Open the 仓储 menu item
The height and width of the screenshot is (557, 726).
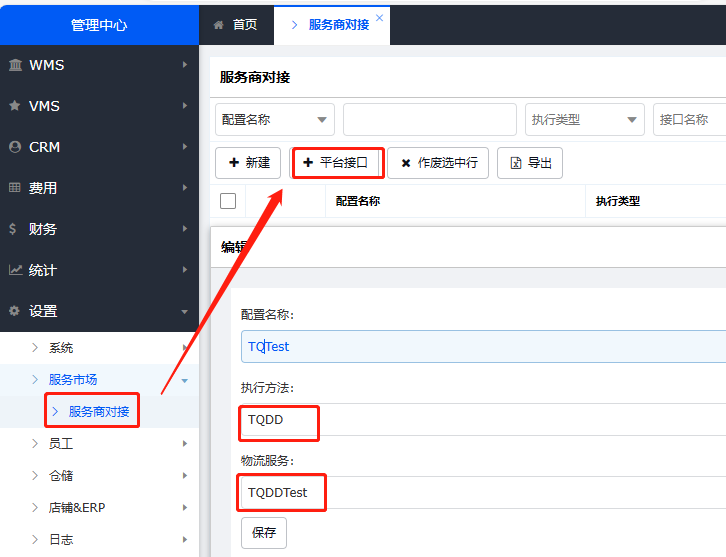coord(100,476)
